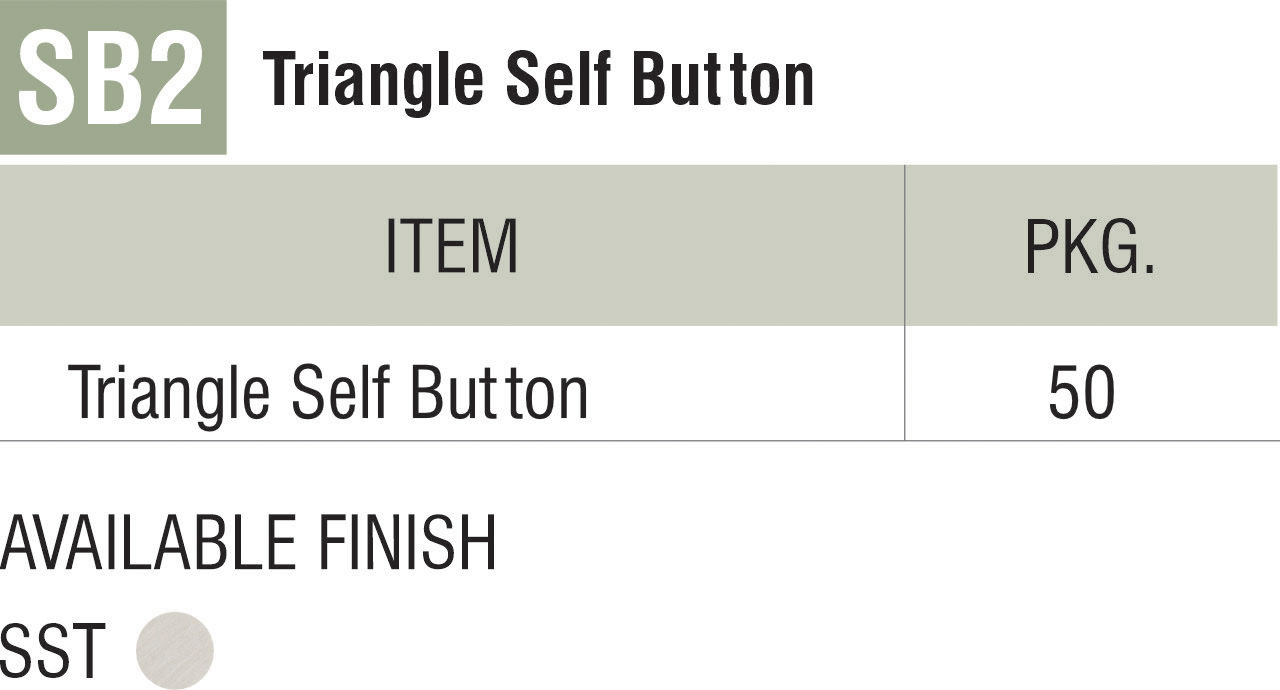The width and height of the screenshot is (1280, 690).
Task: Click the PKG. column header
Action: tap(1090, 246)
